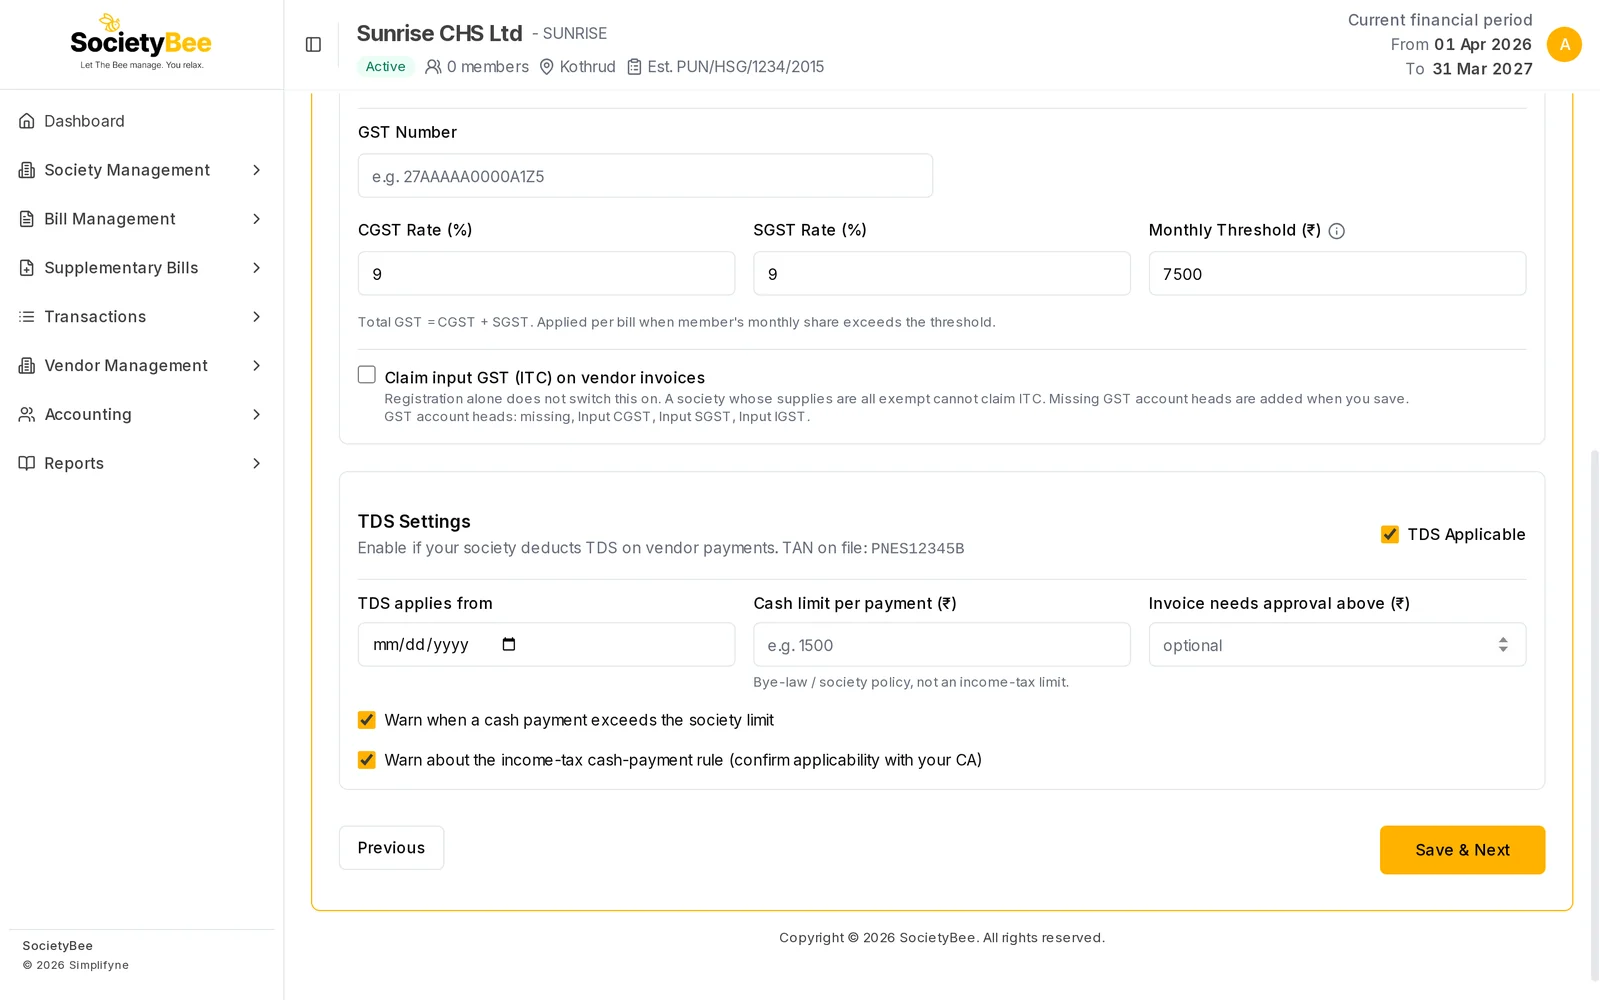
Task: Click the Monthly Threshold 7500 field
Action: coord(1337,274)
